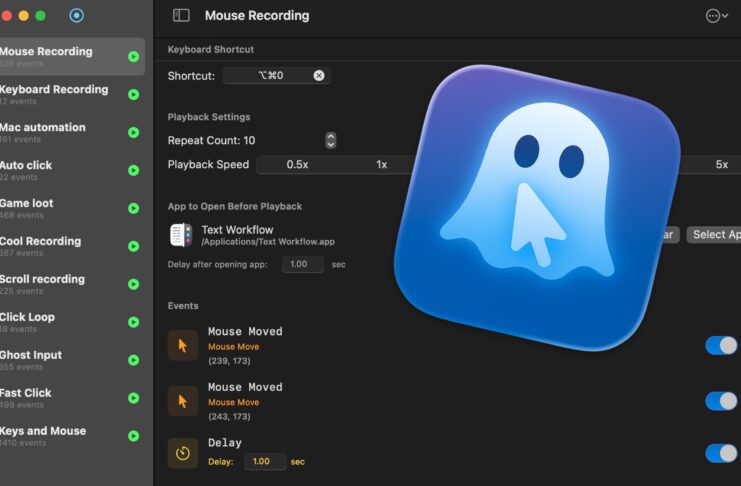Set playback speed to 1x
Viewport: 741px width, 486px height.
click(x=381, y=165)
